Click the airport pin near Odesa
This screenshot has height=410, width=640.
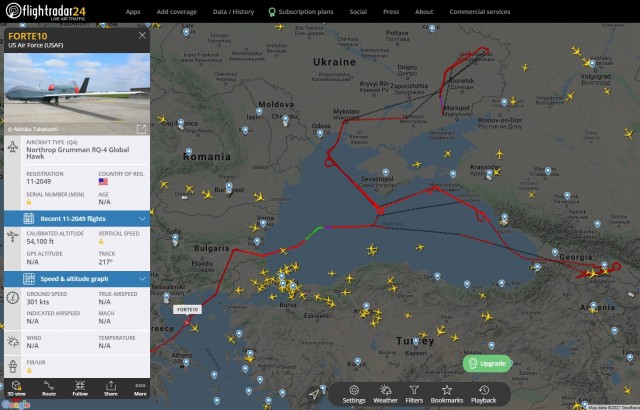click(x=320, y=133)
